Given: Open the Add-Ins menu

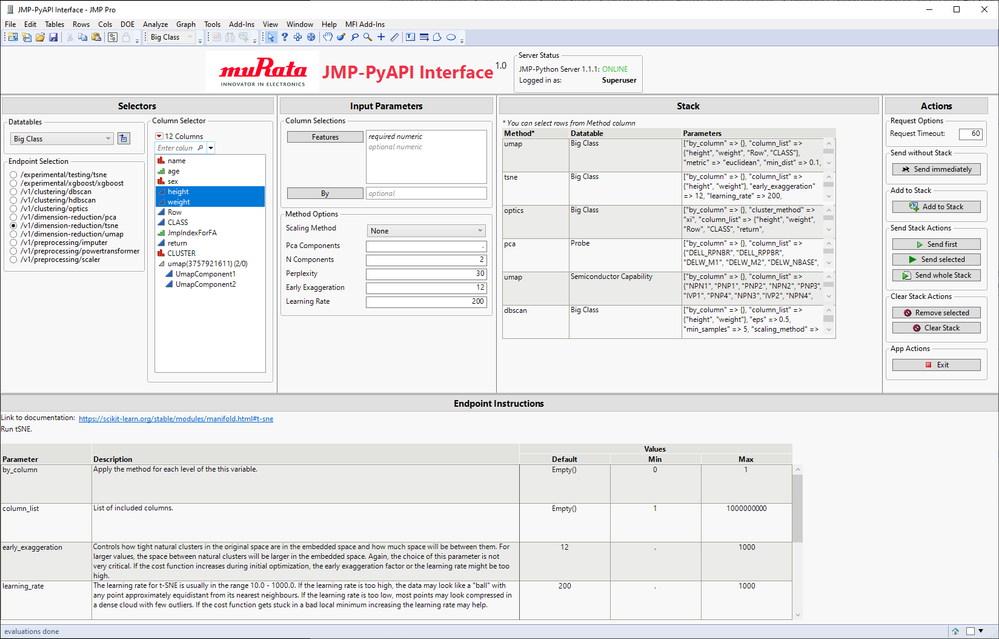Looking at the screenshot, I should point(241,24).
